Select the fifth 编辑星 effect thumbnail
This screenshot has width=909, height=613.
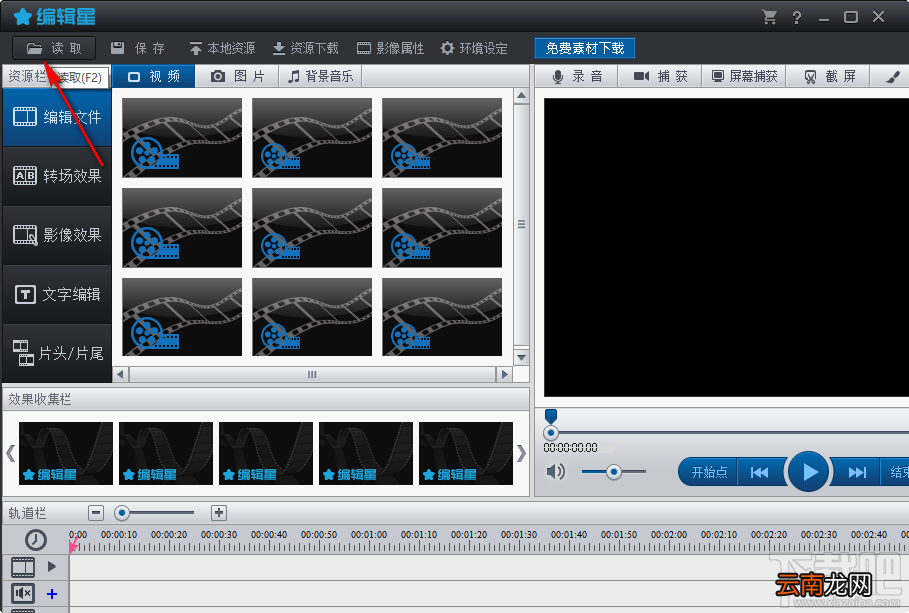[466, 454]
